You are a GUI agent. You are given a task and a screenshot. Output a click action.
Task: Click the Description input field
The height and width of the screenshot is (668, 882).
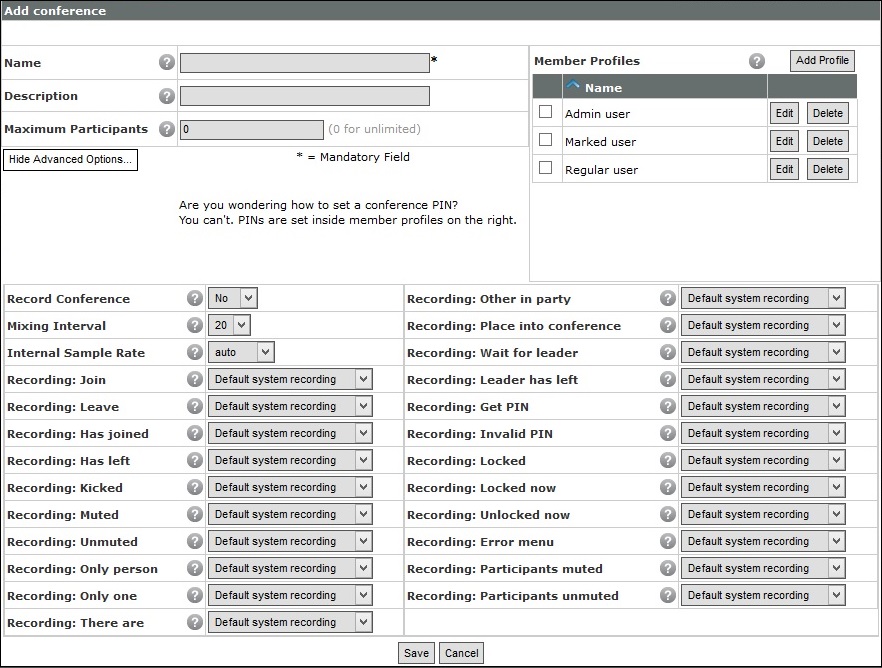point(305,96)
